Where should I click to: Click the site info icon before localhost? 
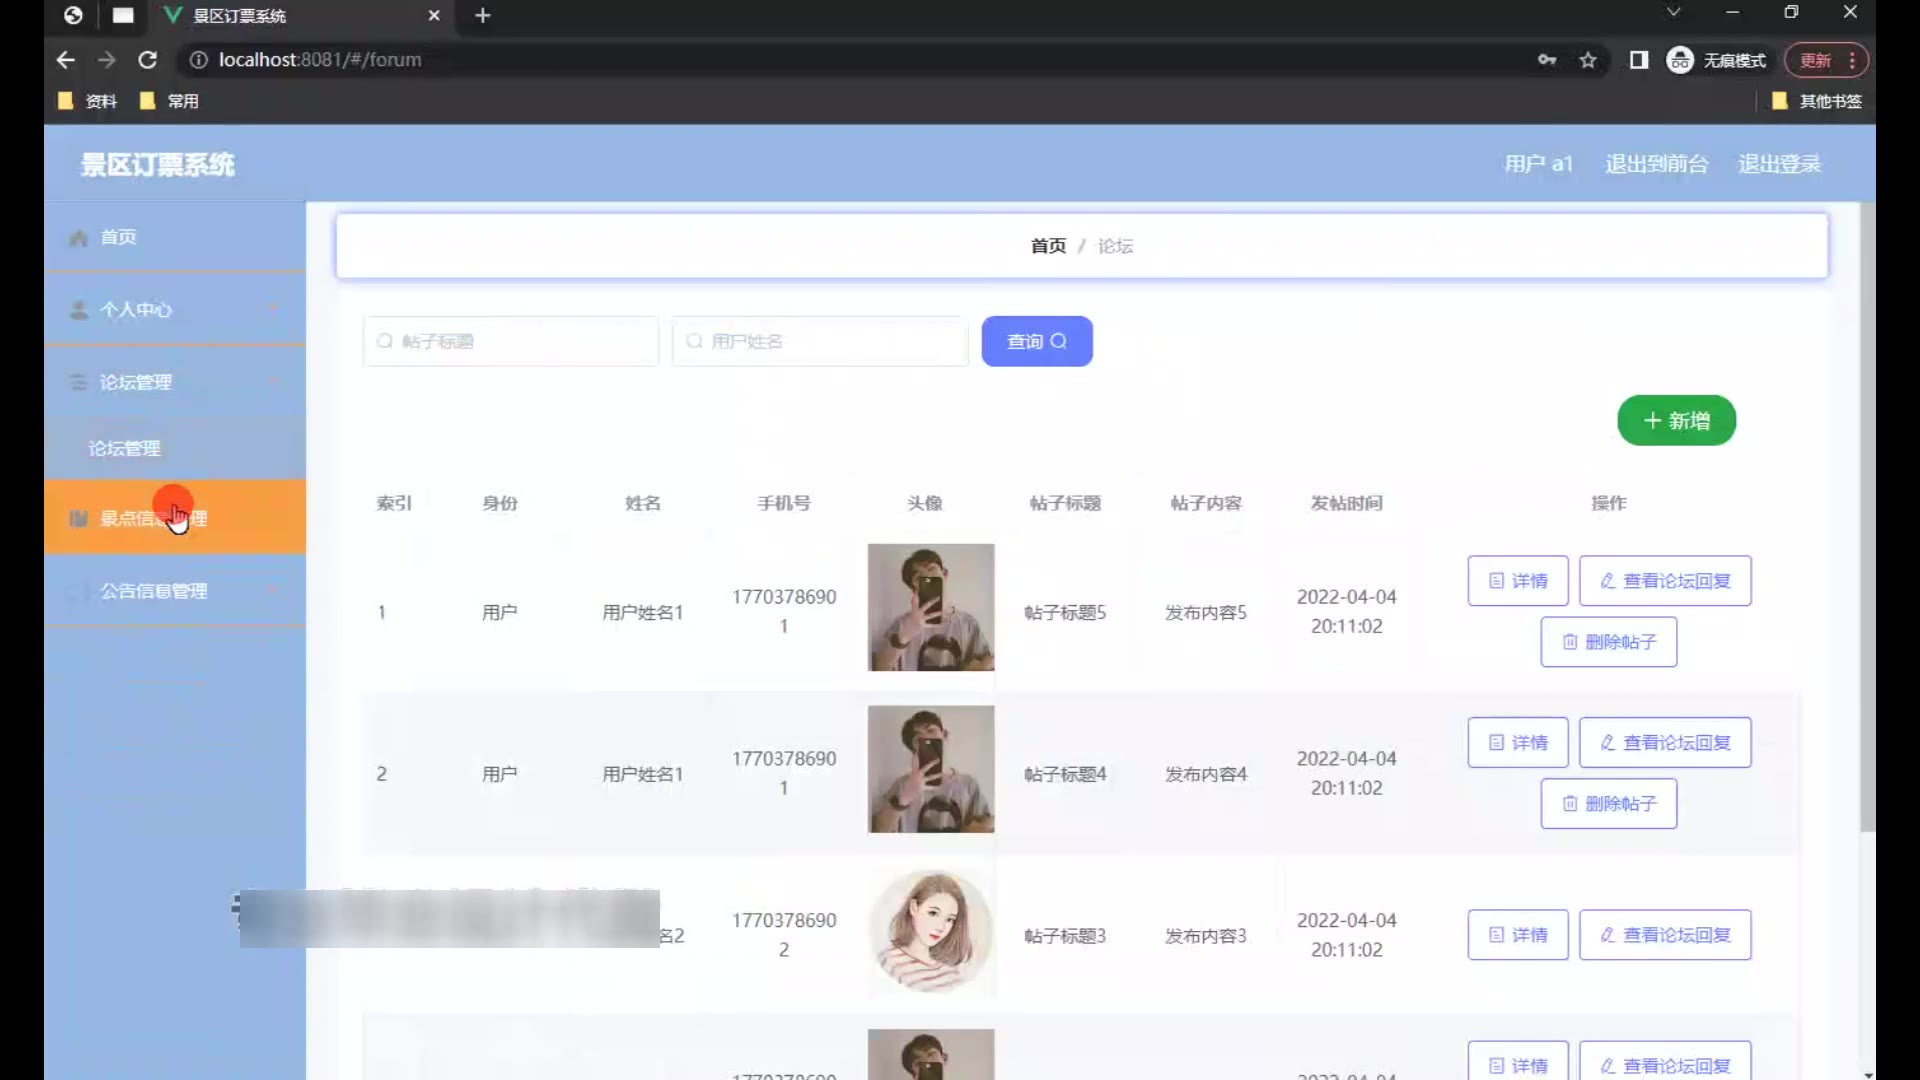[198, 60]
